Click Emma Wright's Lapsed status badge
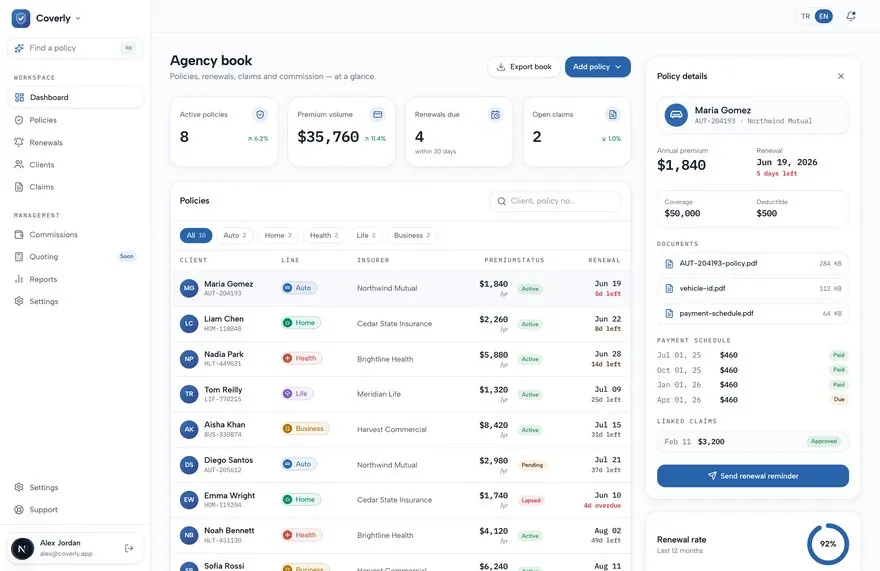880x571 pixels. [x=531, y=500]
